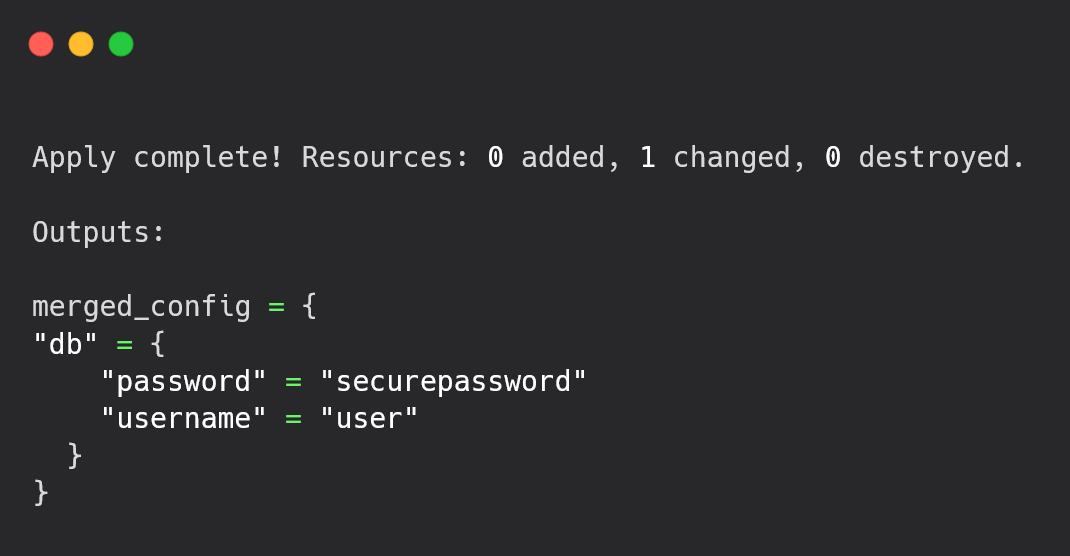This screenshot has height=556, width=1070.
Task: Click the "0" before "added"
Action: [x=495, y=158]
